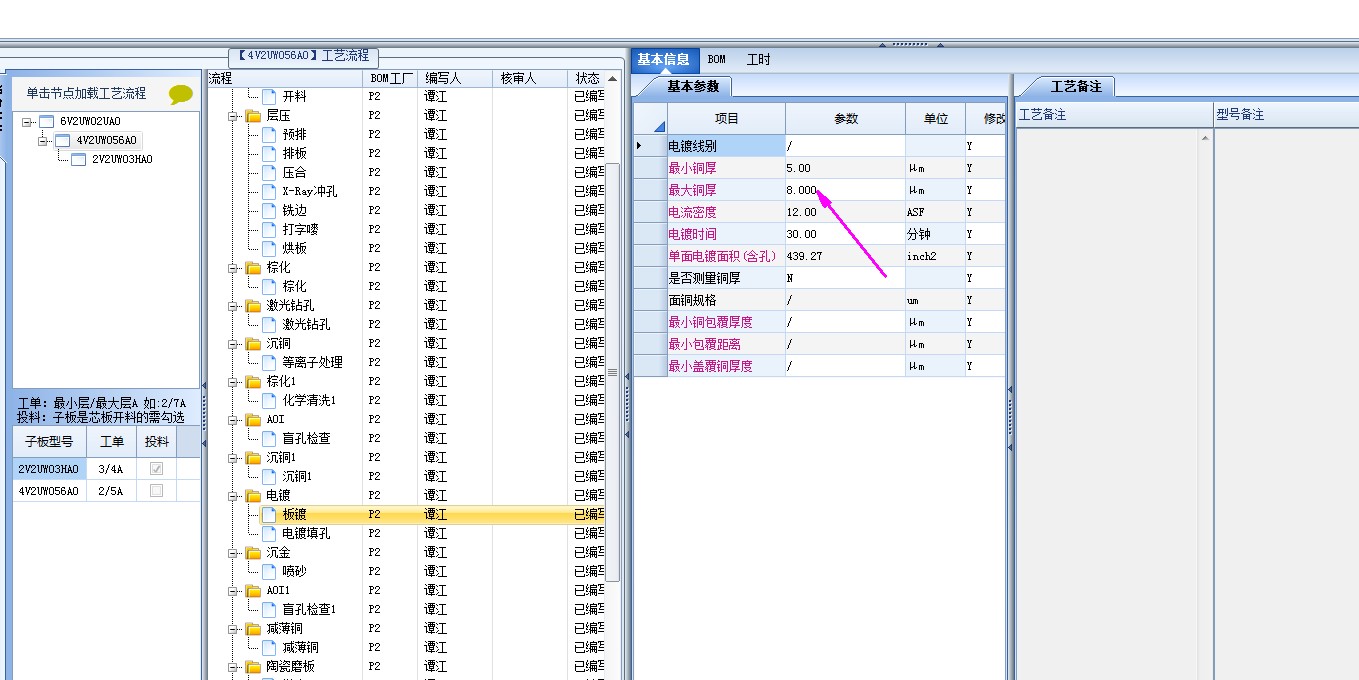Select the 盲孔检查1 process step
Viewport: 1359px width, 680px height.
point(309,610)
